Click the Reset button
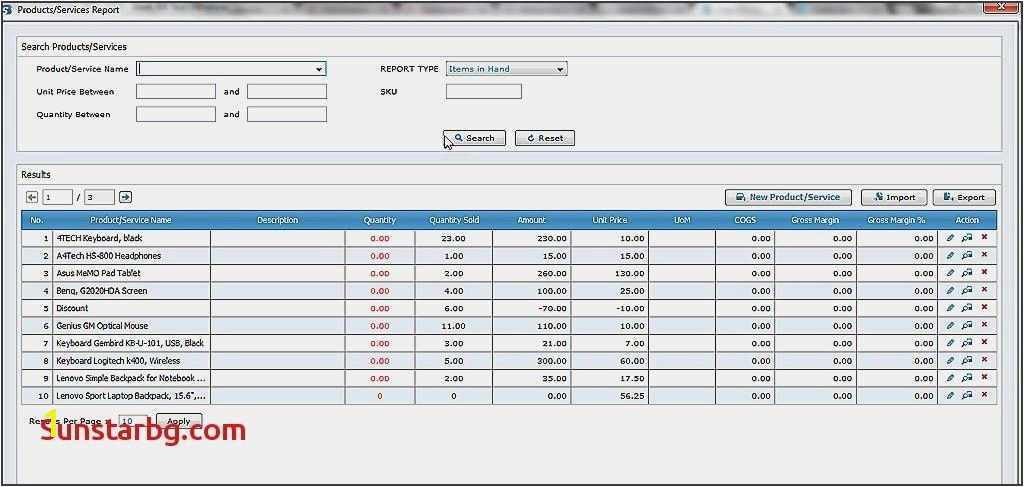The image size is (1024, 487). (x=545, y=138)
